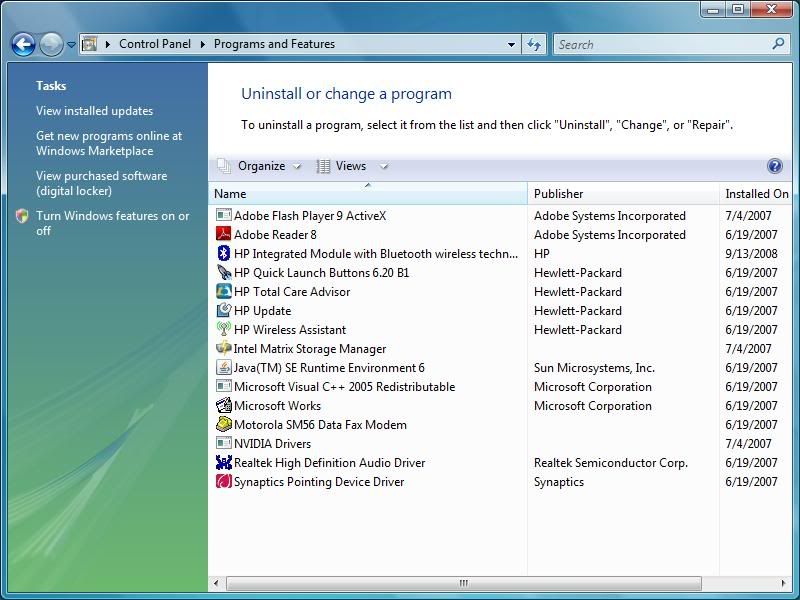800x600 pixels.
Task: Refresh the Programs and Features list
Action: click(534, 44)
